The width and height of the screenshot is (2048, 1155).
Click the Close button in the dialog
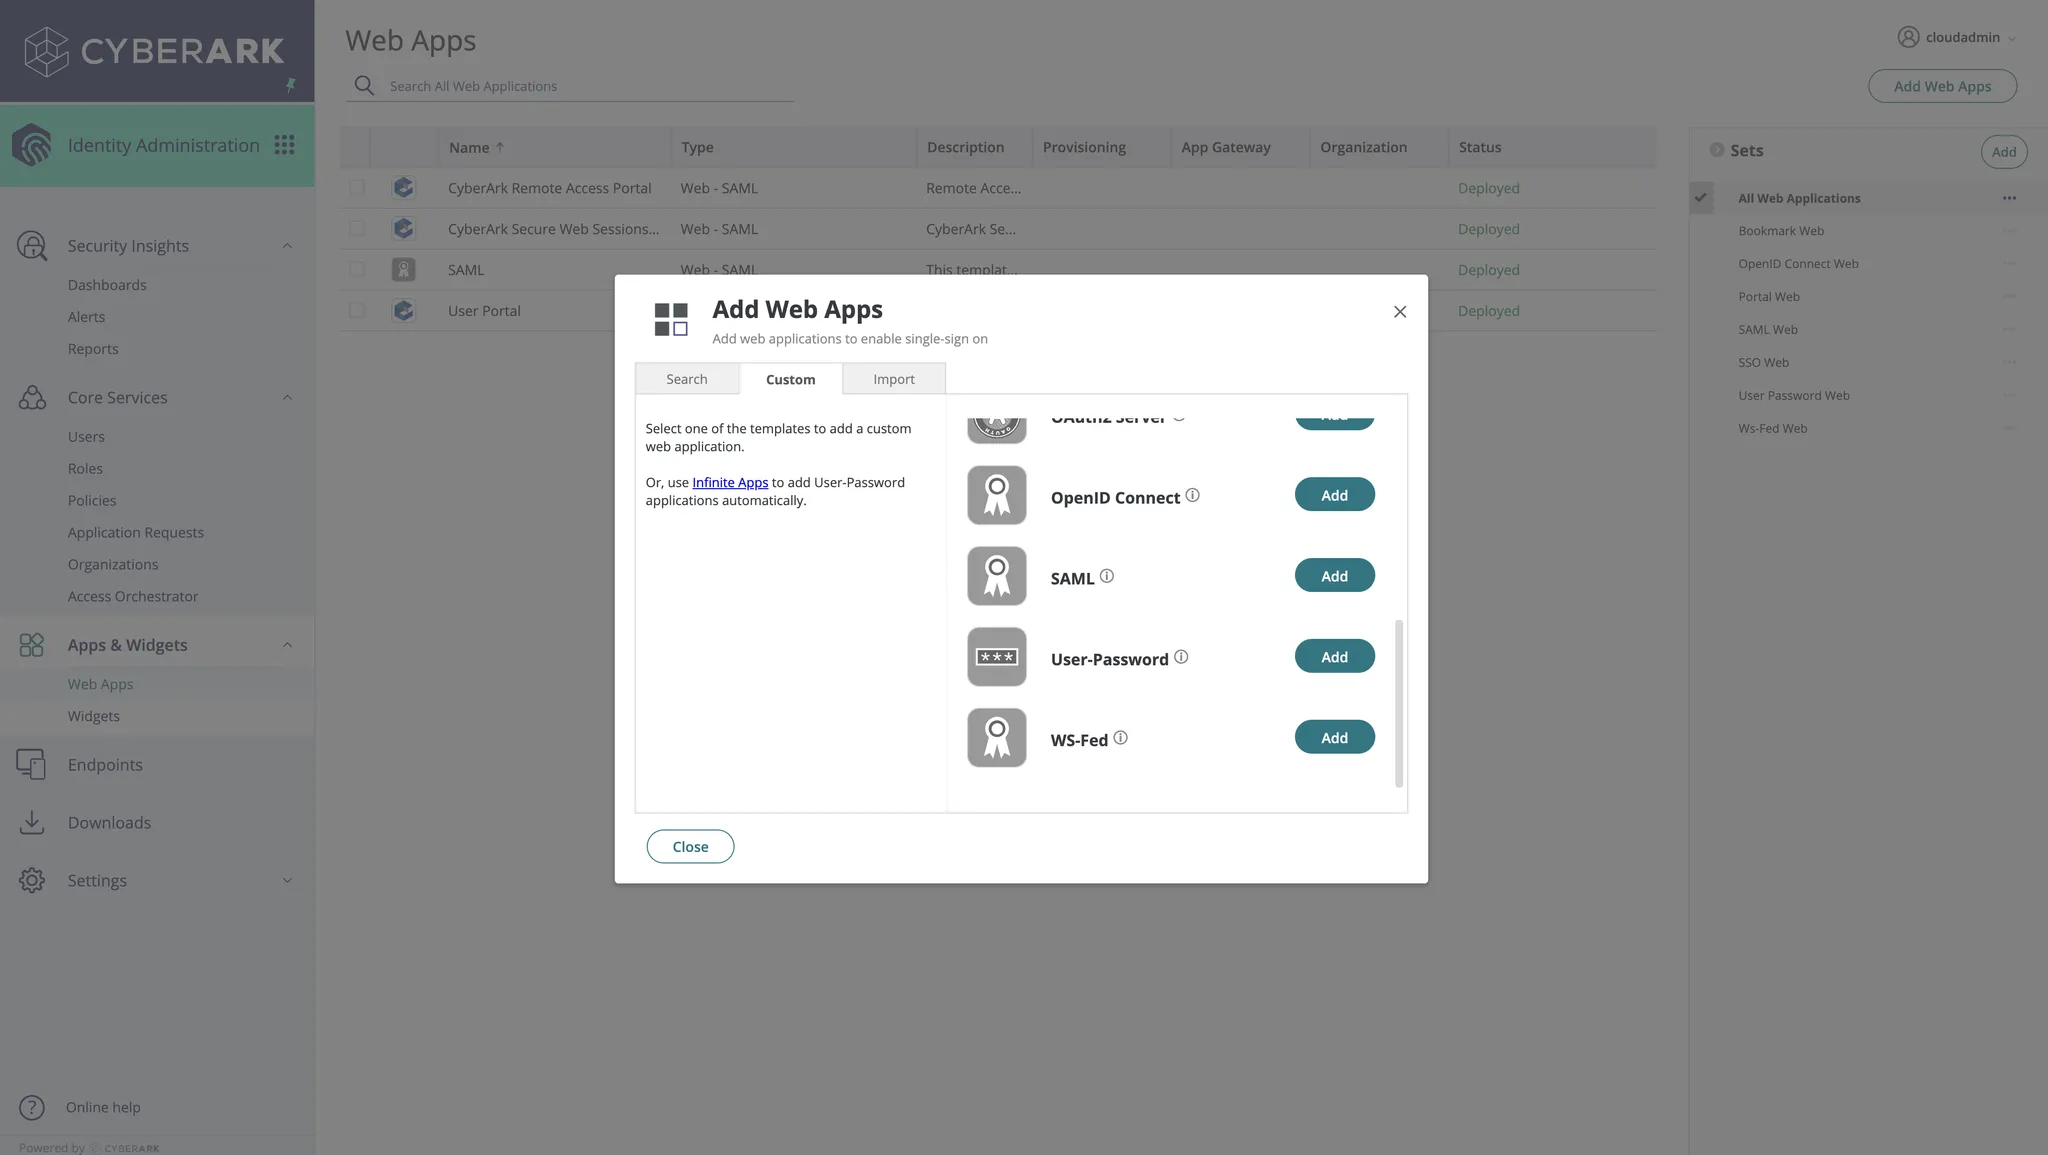pyautogui.click(x=690, y=847)
